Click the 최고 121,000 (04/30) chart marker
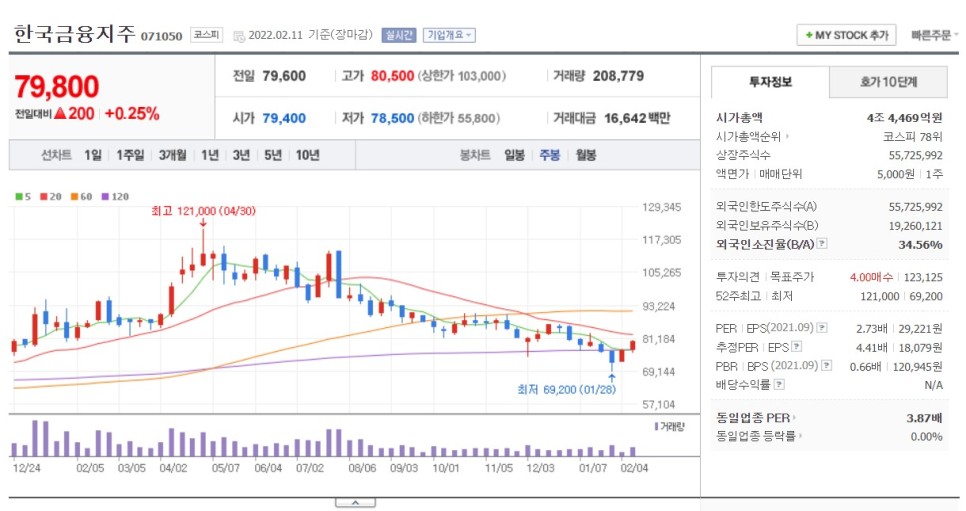Screen dimensions: 966x511 coord(203,211)
